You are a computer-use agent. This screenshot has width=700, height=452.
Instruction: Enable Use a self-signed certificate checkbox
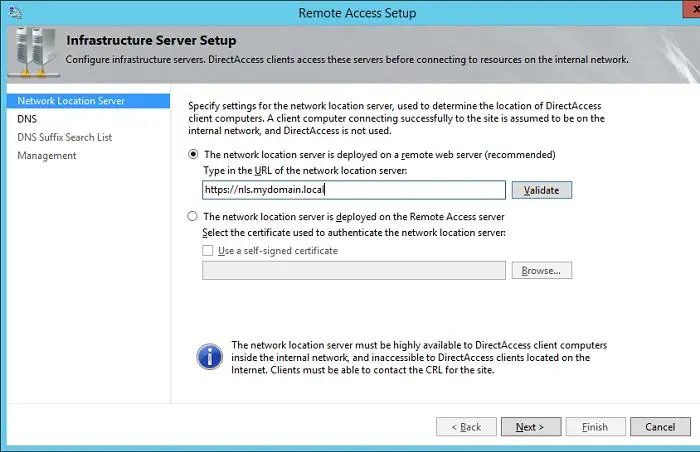(208, 250)
